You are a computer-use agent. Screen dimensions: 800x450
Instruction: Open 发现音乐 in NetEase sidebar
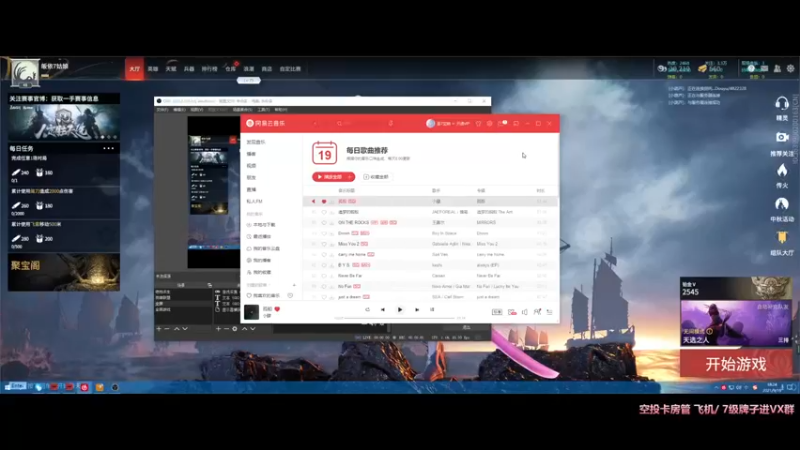click(256, 142)
